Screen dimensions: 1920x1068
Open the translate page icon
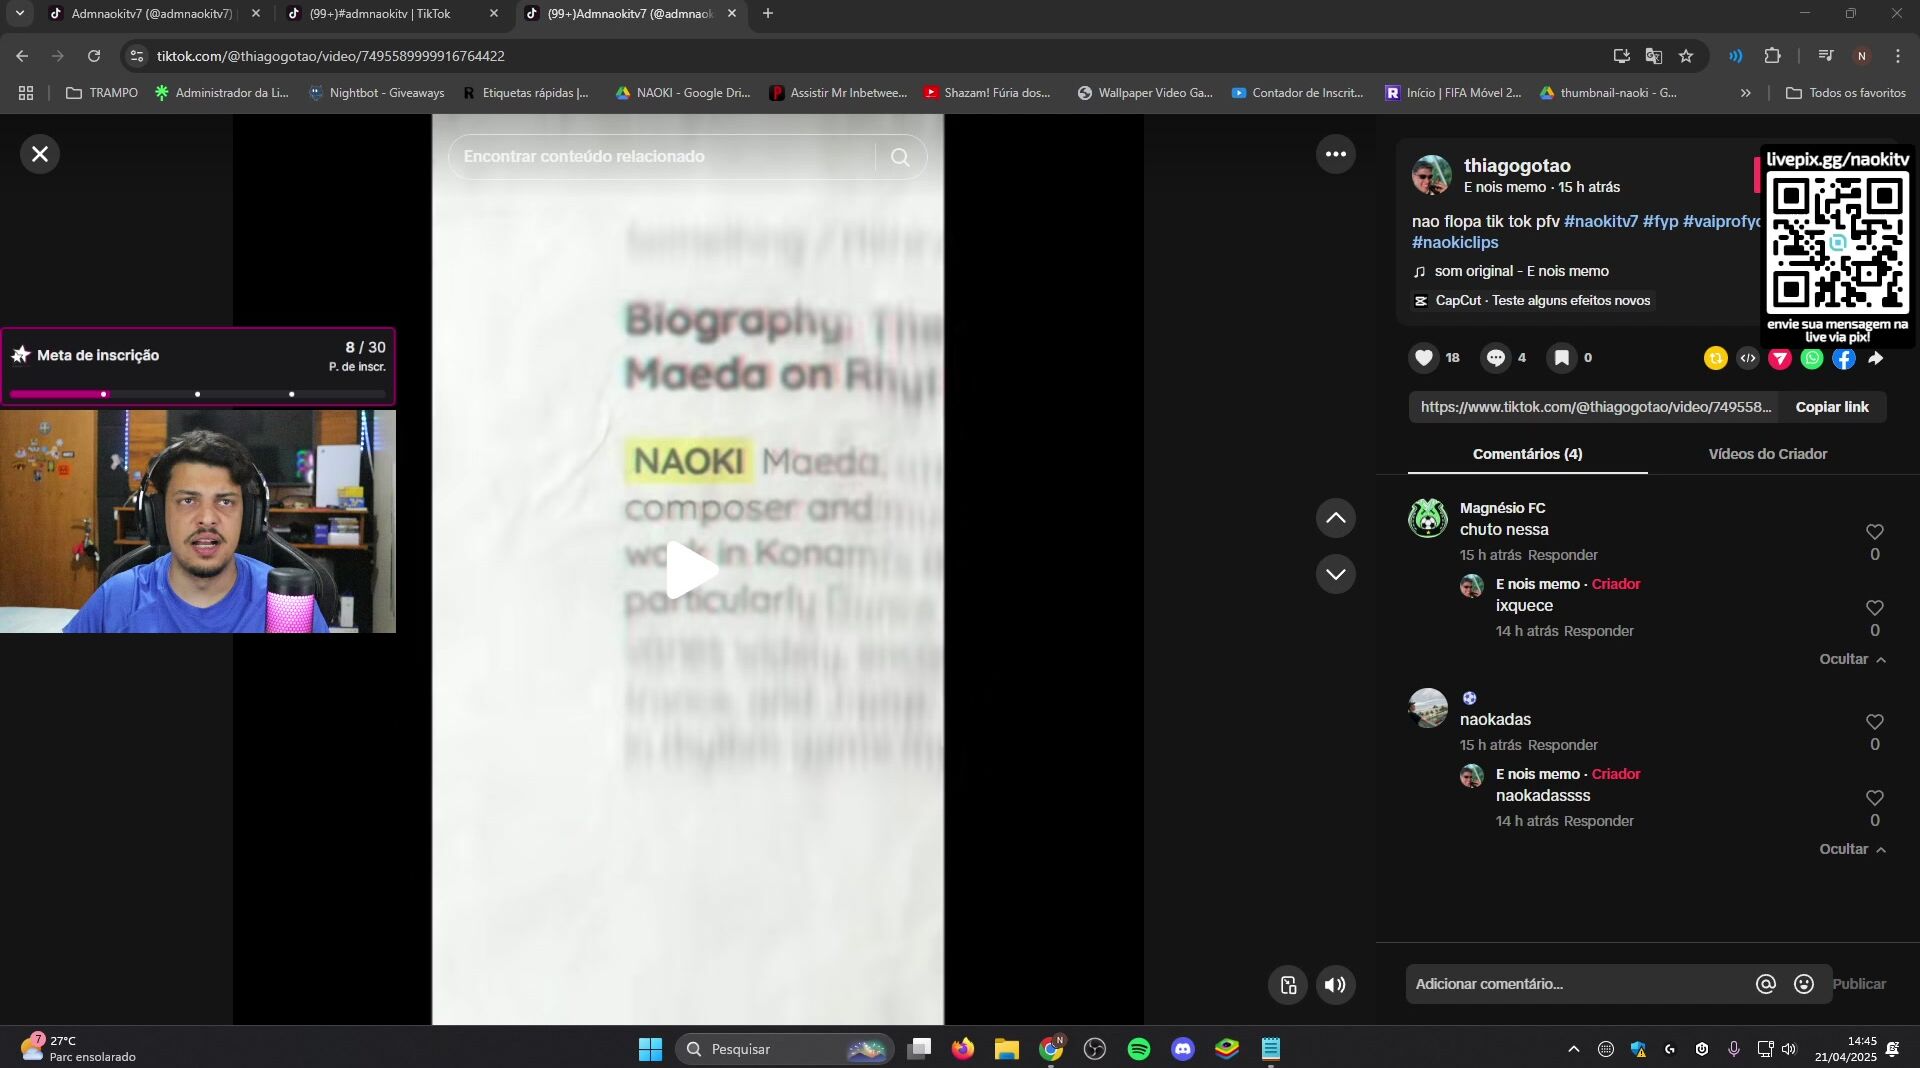1654,56
